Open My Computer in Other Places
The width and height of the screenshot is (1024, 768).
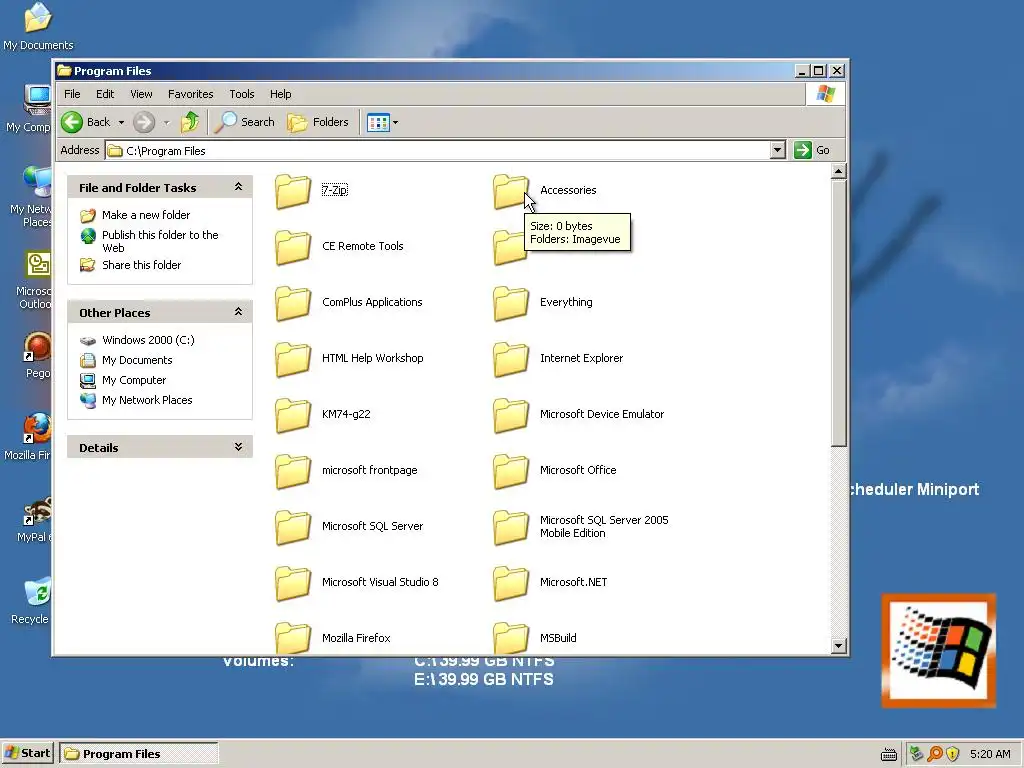coord(134,380)
